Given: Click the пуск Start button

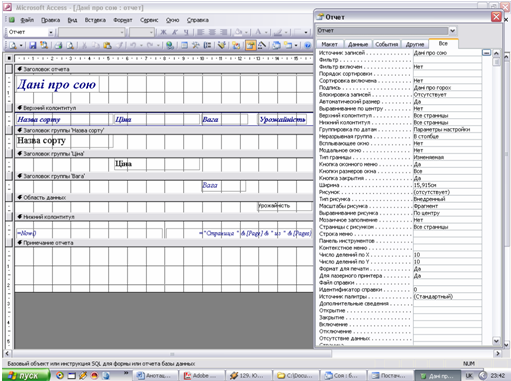Looking at the screenshot, I should pos(26,376).
